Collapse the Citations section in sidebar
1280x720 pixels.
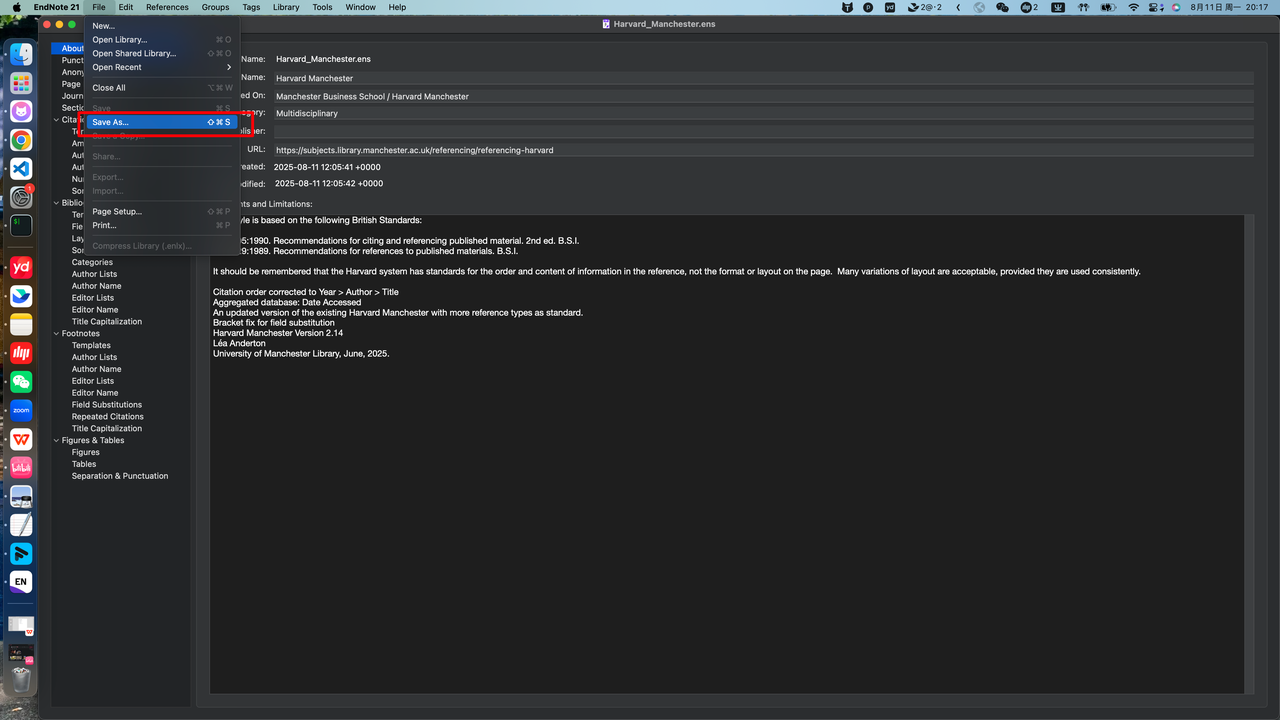click(57, 120)
